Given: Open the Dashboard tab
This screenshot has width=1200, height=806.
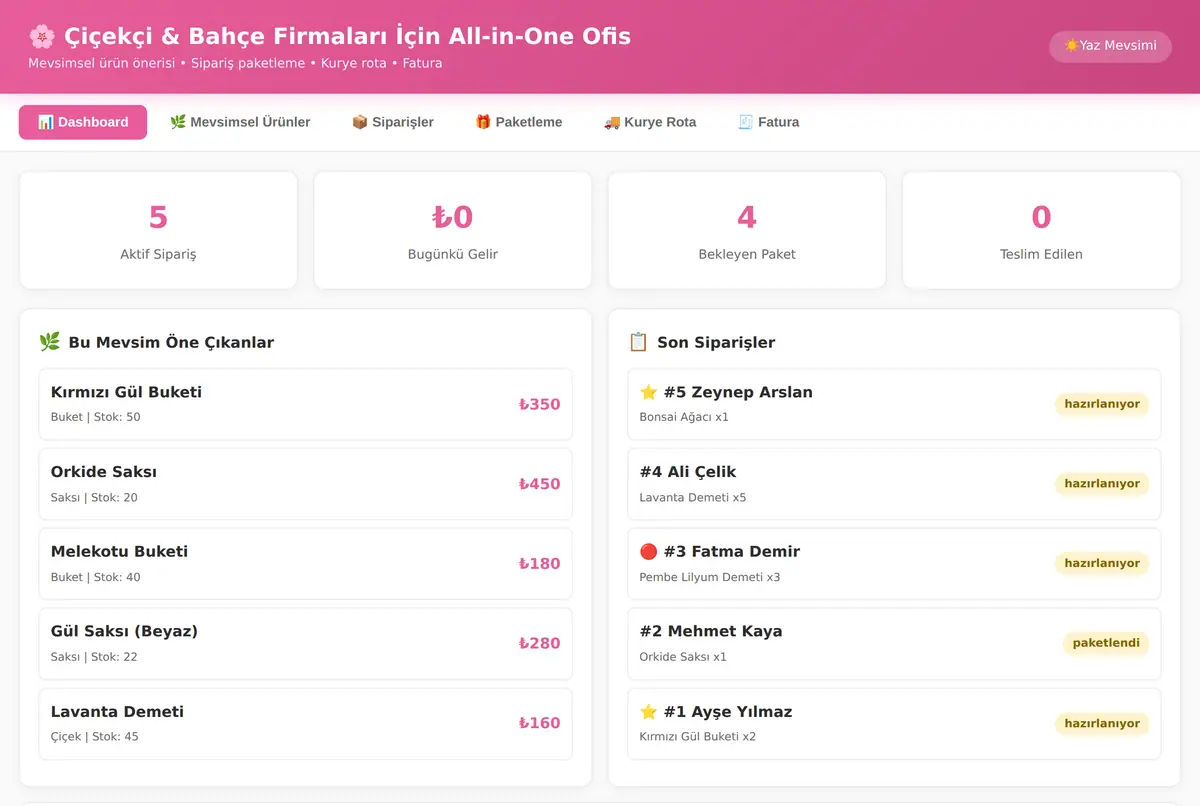Looking at the screenshot, I should 83,122.
